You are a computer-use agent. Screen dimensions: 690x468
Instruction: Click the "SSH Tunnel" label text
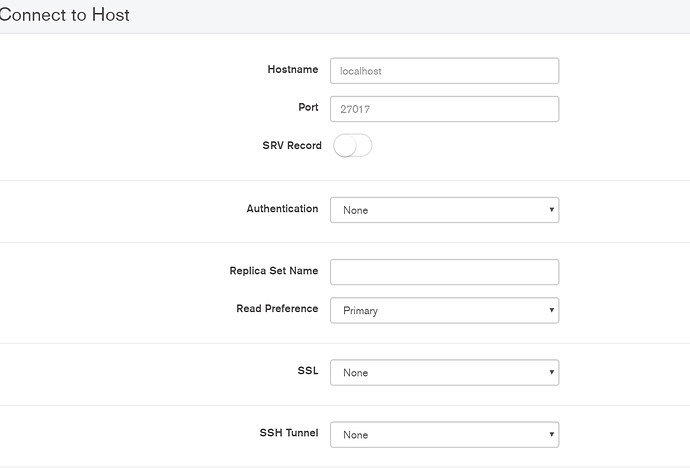coord(288,433)
